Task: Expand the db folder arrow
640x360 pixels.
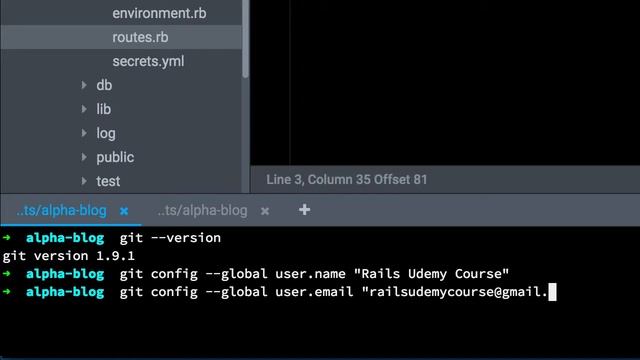Action: [84, 85]
